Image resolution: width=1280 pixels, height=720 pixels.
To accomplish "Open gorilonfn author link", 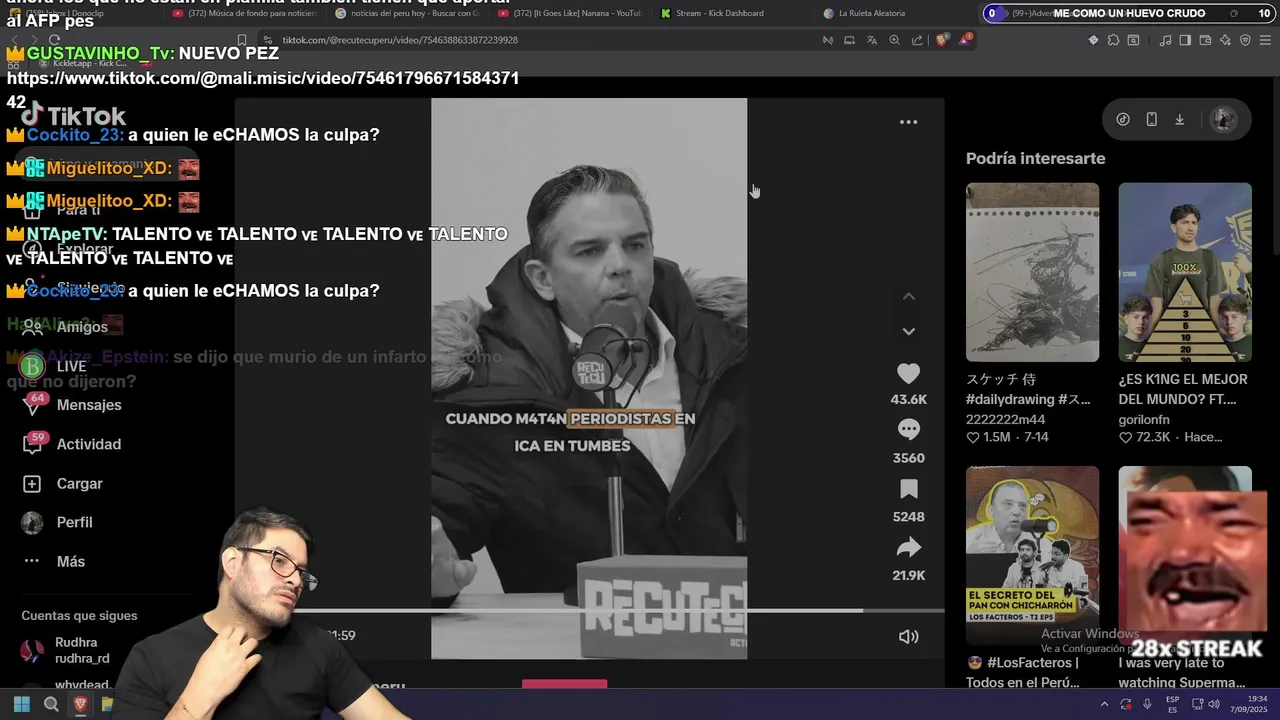I will click(1144, 420).
